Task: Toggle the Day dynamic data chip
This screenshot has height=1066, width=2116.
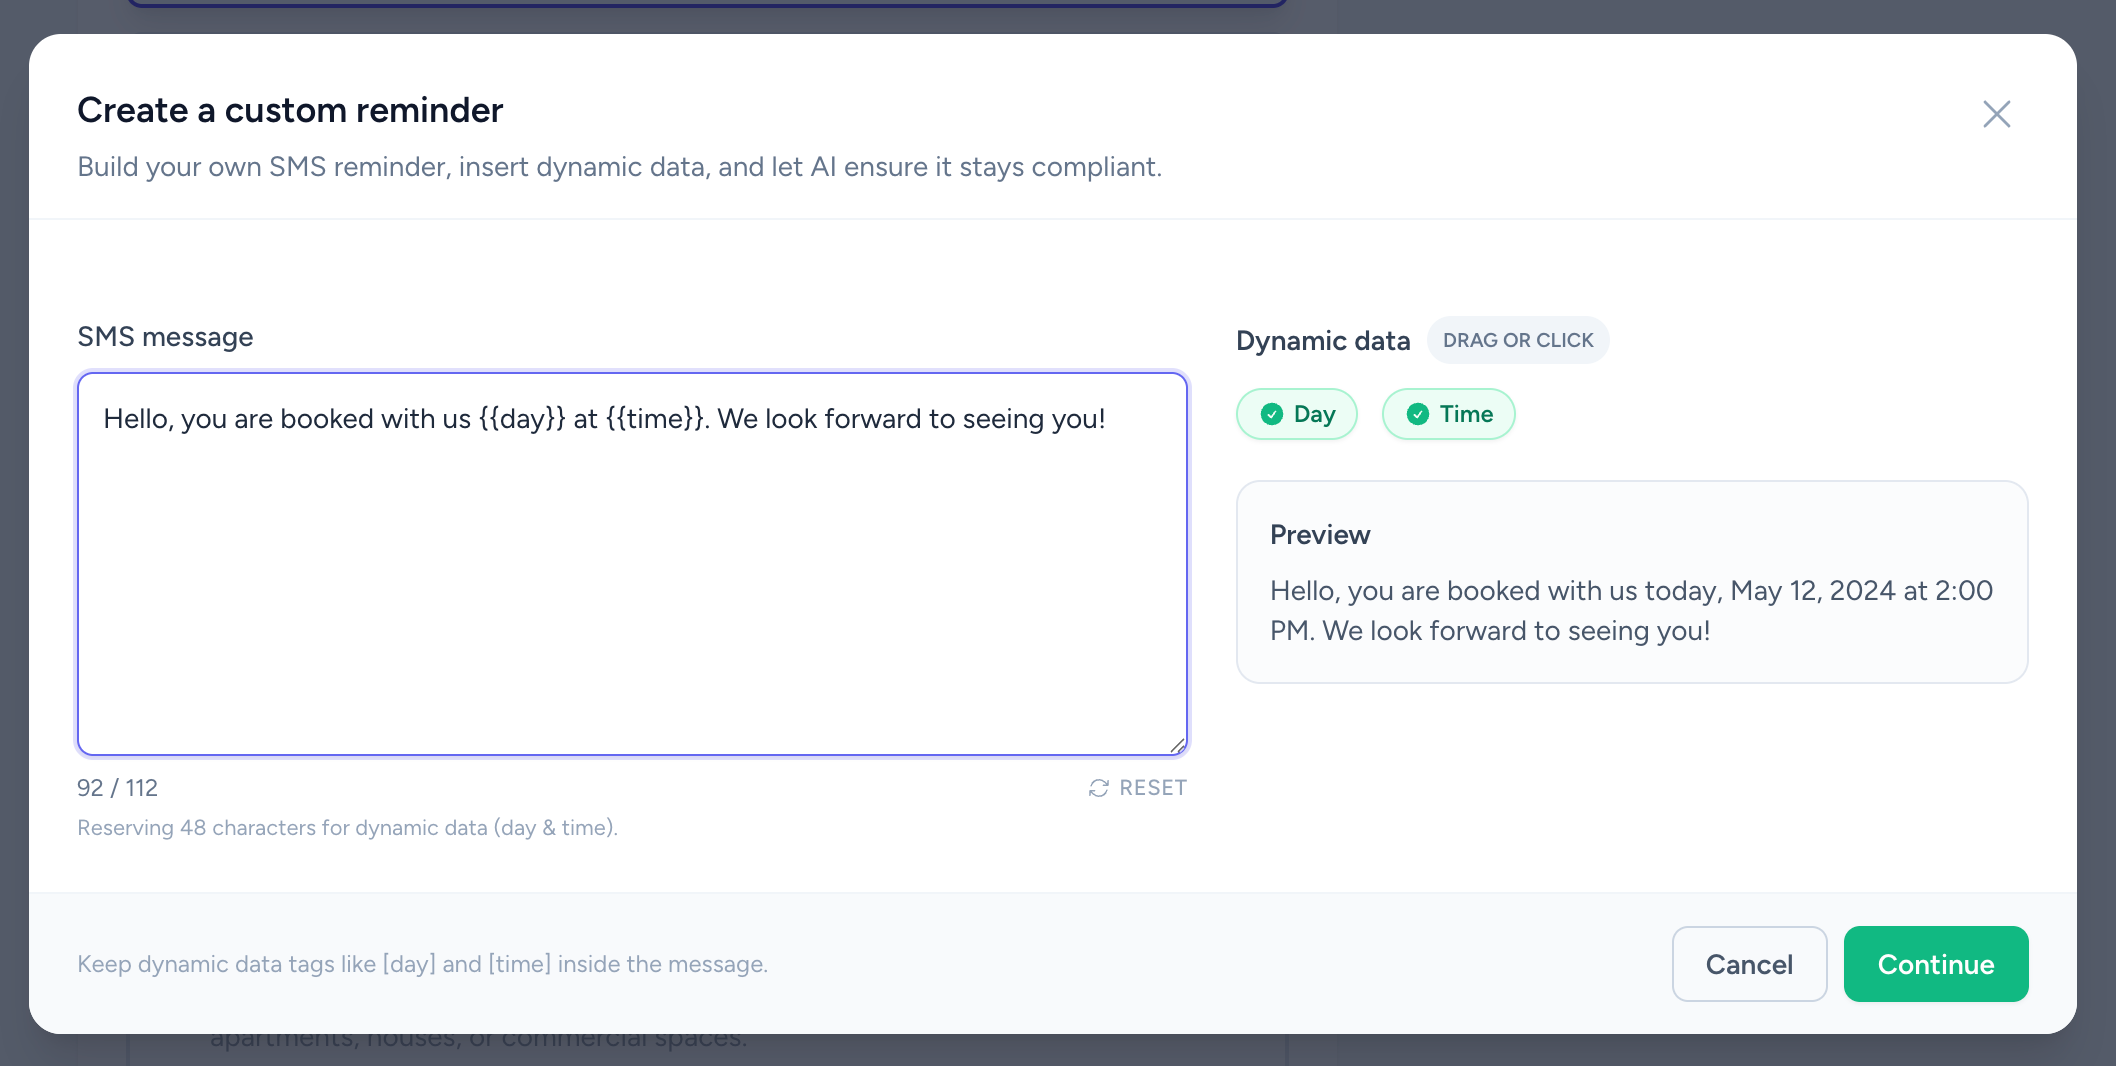Action: pyautogui.click(x=1297, y=413)
